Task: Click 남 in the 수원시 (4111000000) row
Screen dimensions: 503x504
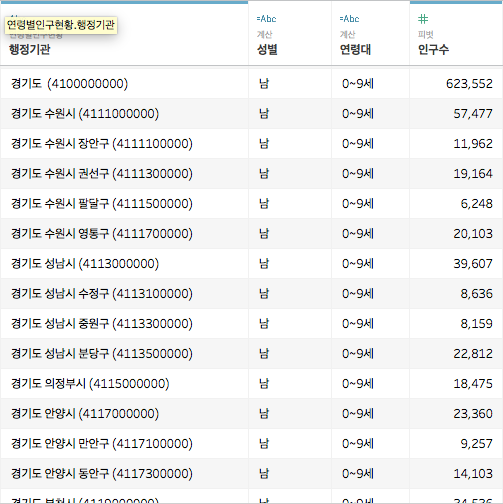Action: coord(264,114)
